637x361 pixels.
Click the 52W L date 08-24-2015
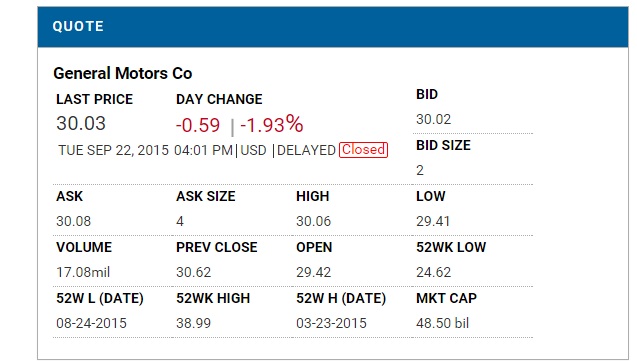coord(91,323)
